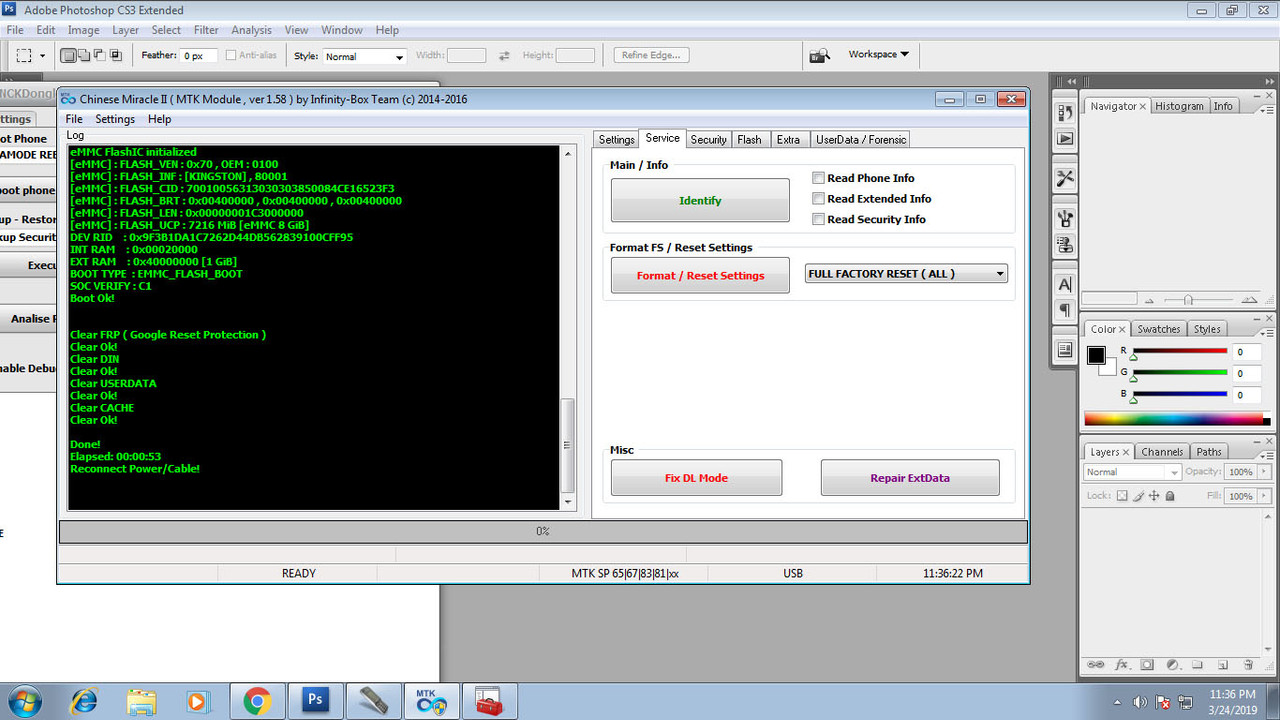Toggle lock position in Layers panel

[1154, 496]
